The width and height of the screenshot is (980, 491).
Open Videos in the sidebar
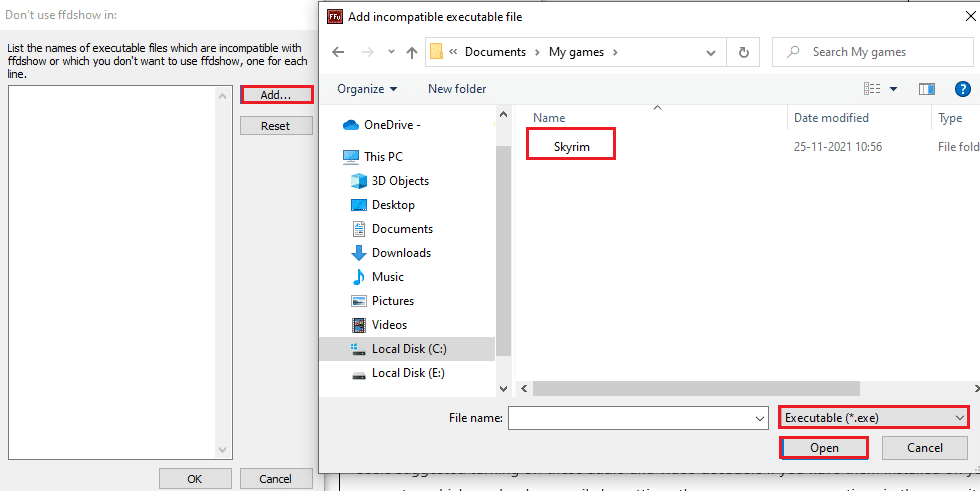point(379,325)
